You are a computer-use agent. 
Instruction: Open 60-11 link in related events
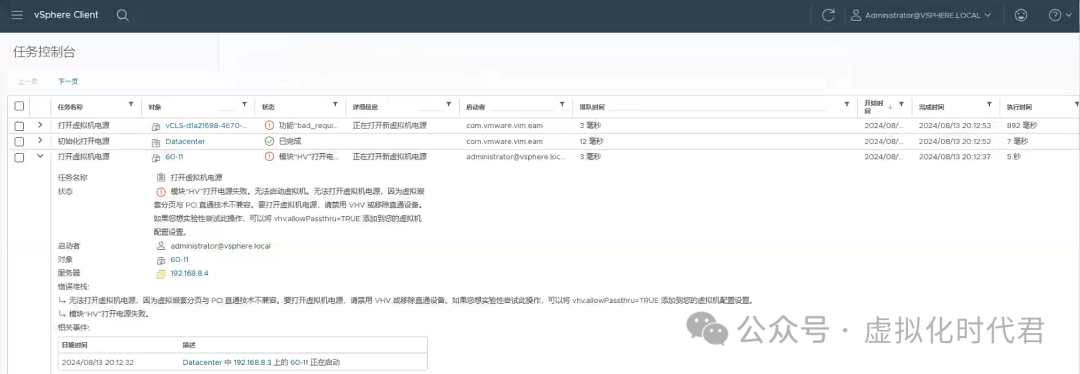pyautogui.click(x=299, y=362)
